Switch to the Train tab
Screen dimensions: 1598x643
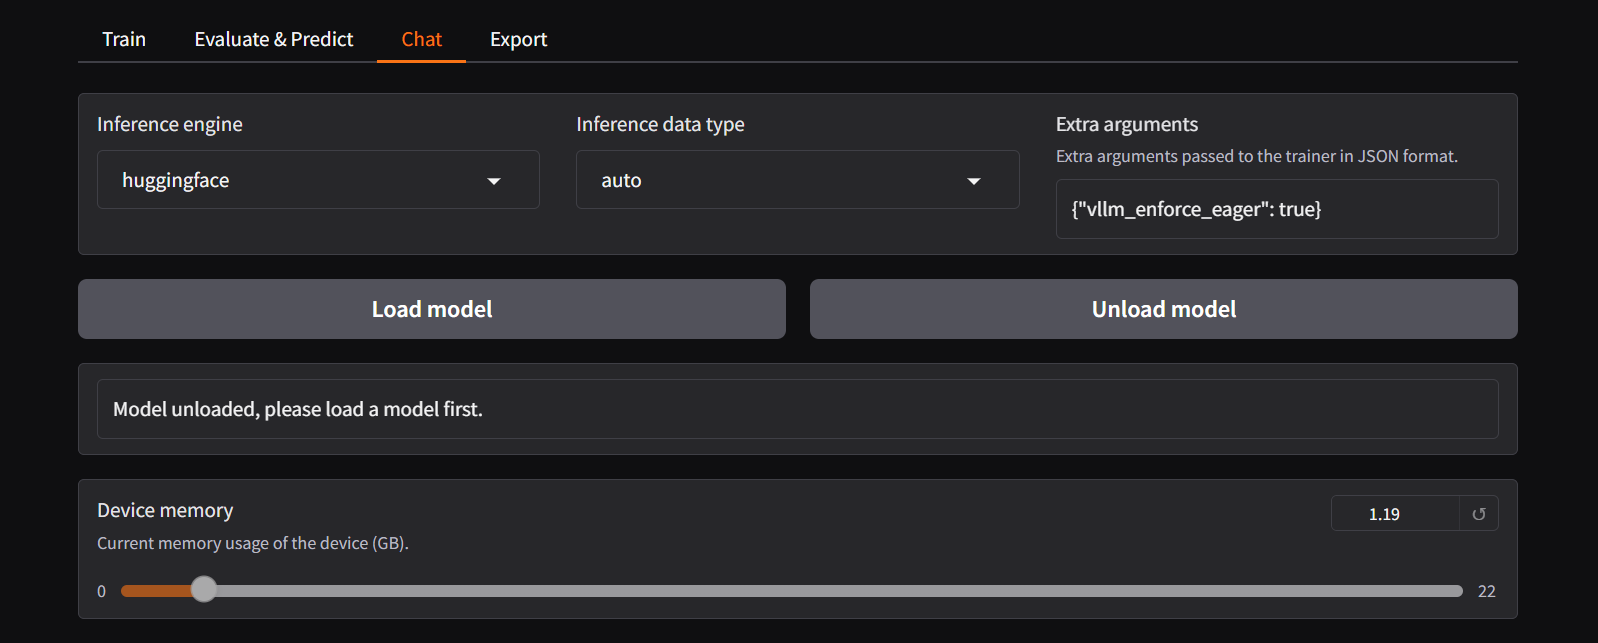124,39
